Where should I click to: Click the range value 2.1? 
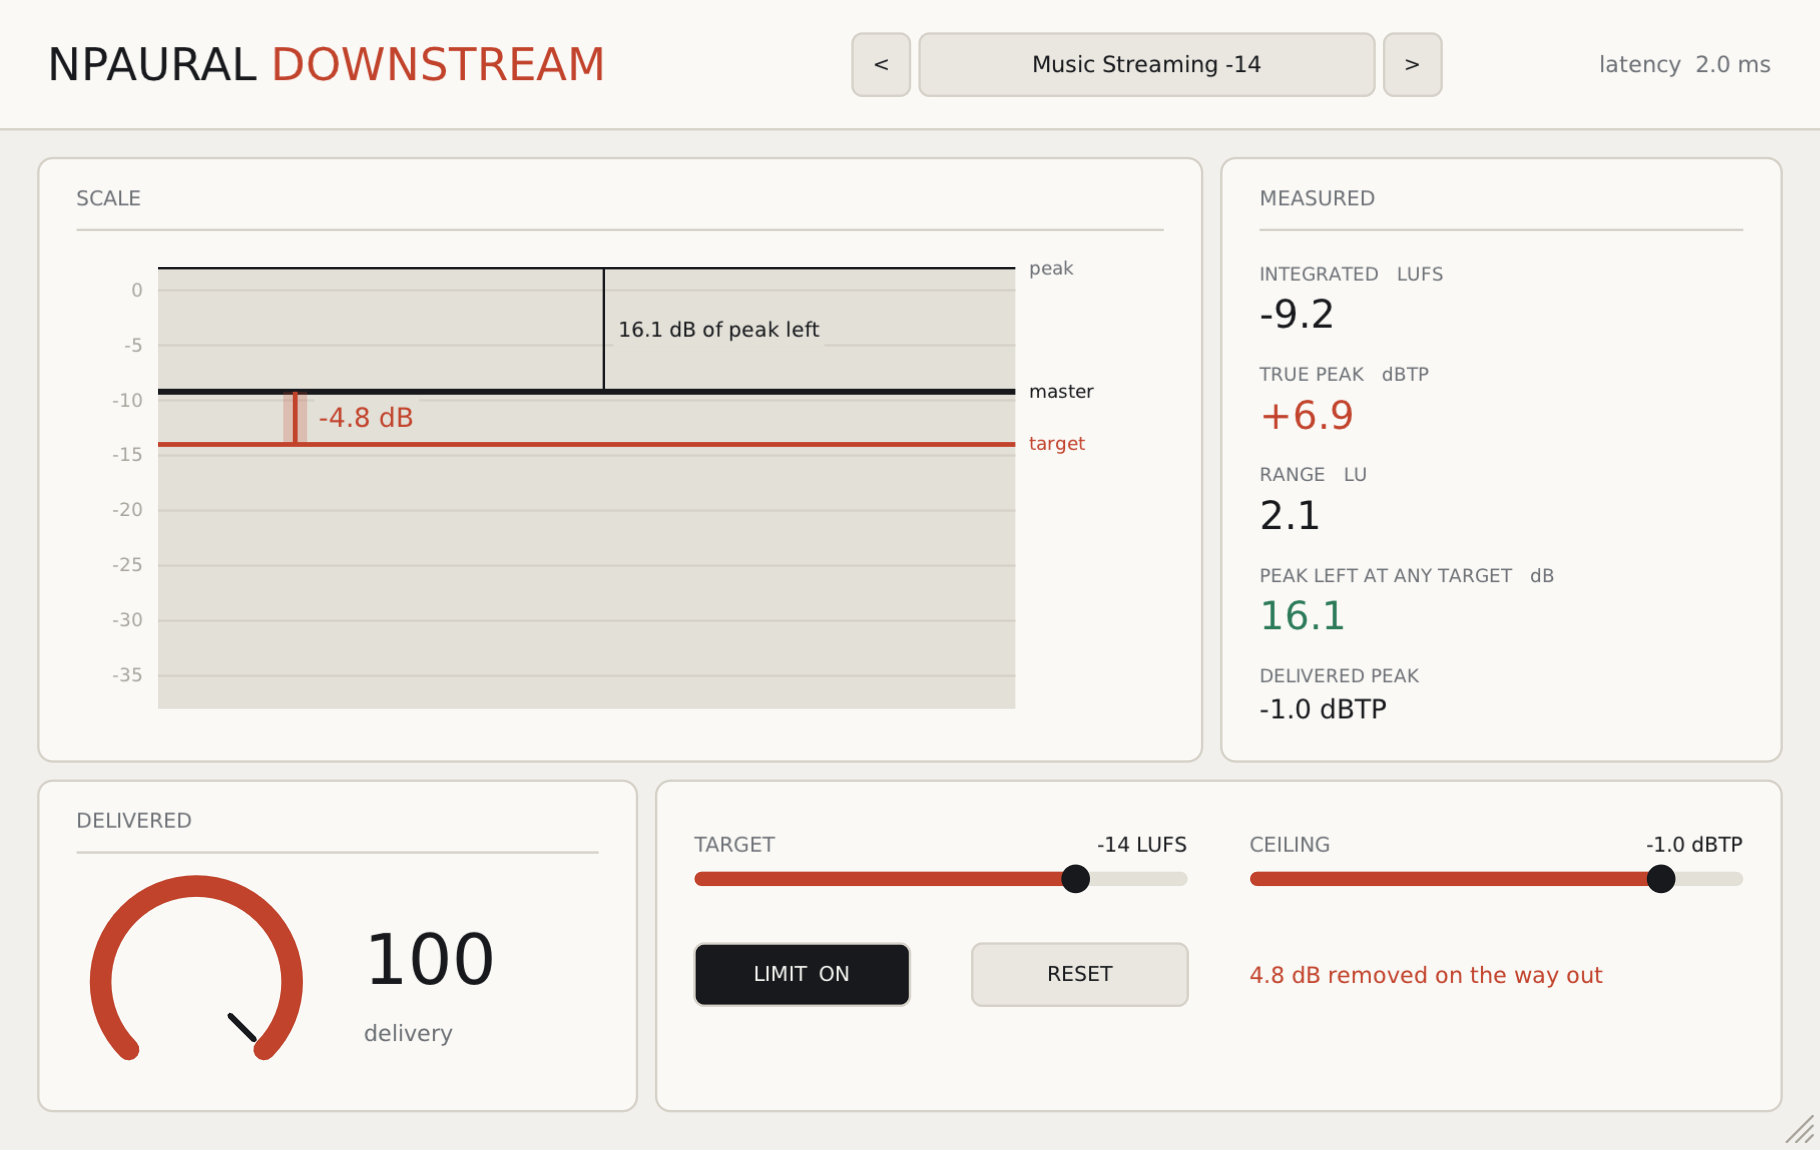(1290, 516)
